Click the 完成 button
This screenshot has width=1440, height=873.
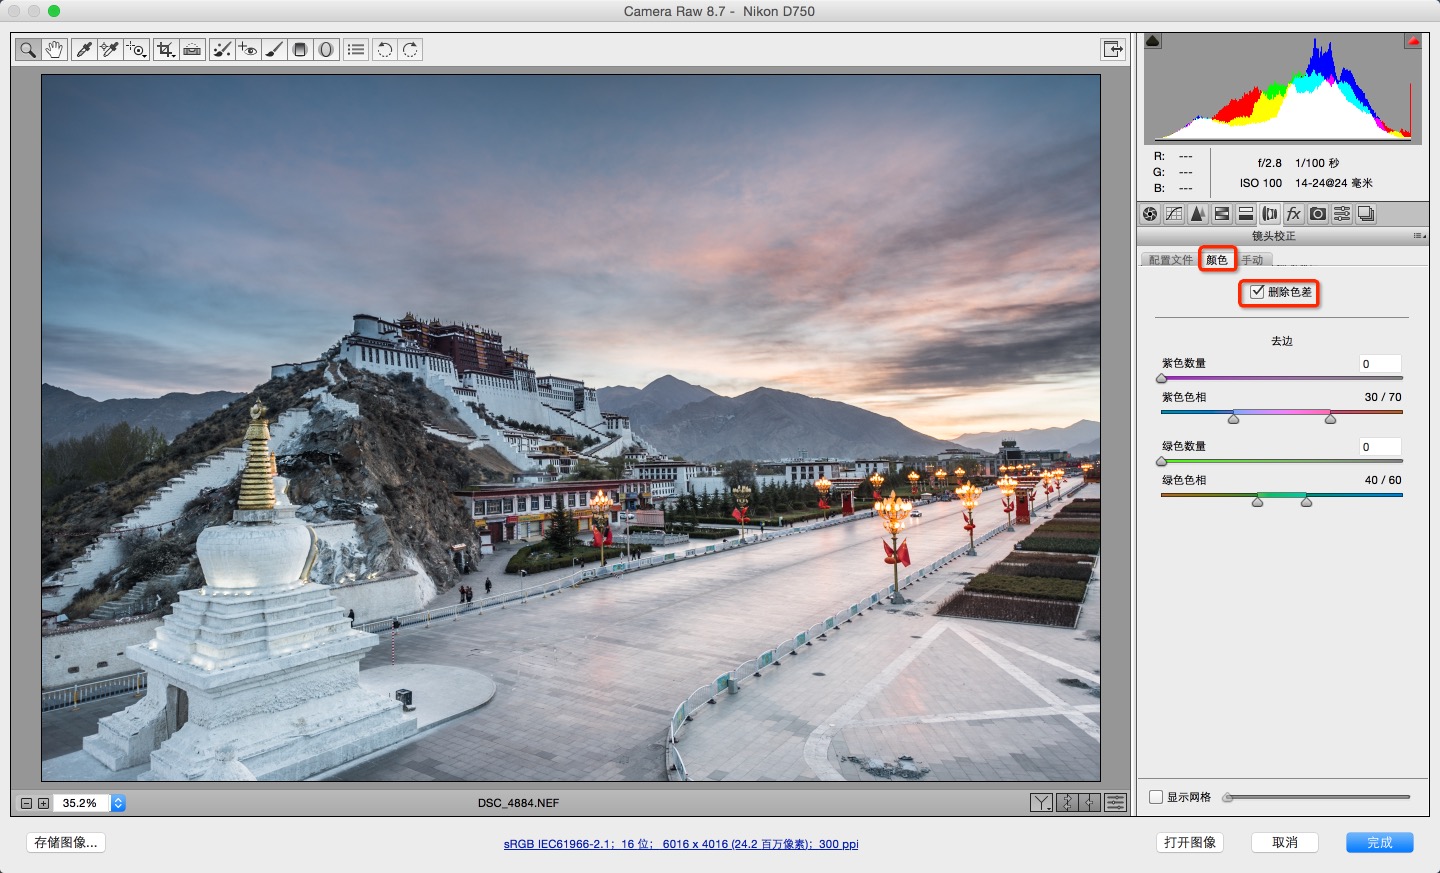click(1380, 842)
